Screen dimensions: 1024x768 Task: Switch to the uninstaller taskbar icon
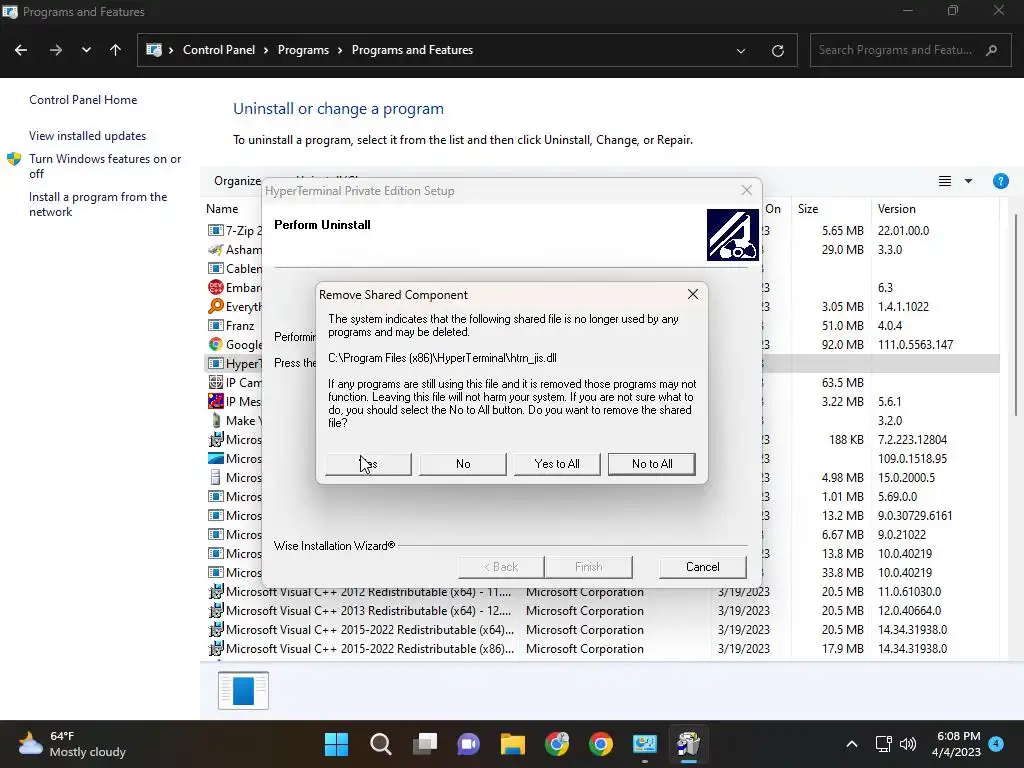[x=688, y=744]
